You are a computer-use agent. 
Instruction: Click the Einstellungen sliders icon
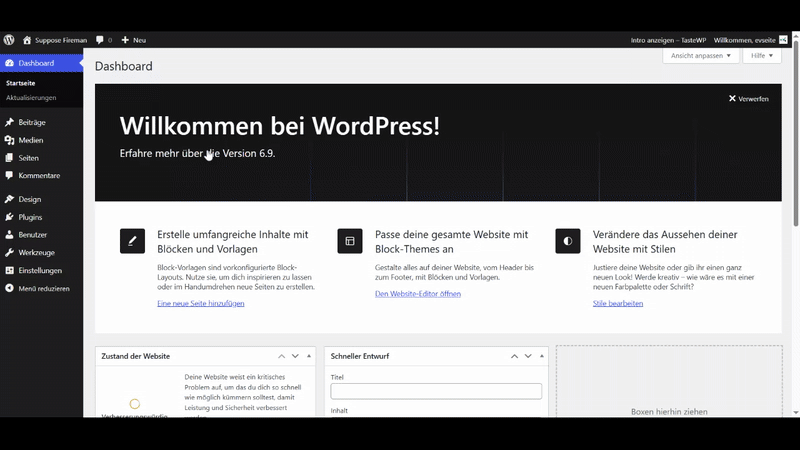tap(9, 270)
